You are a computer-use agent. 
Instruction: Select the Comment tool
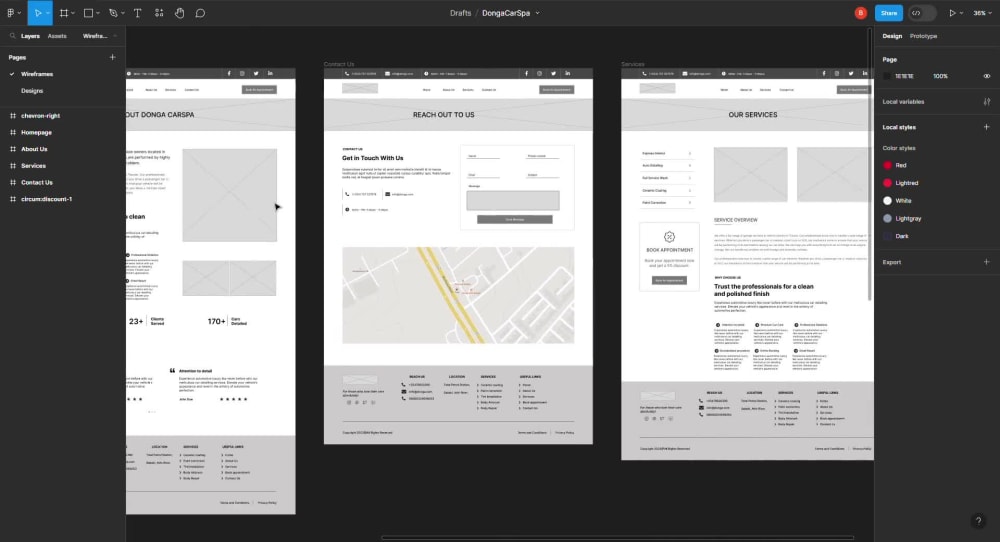click(200, 13)
